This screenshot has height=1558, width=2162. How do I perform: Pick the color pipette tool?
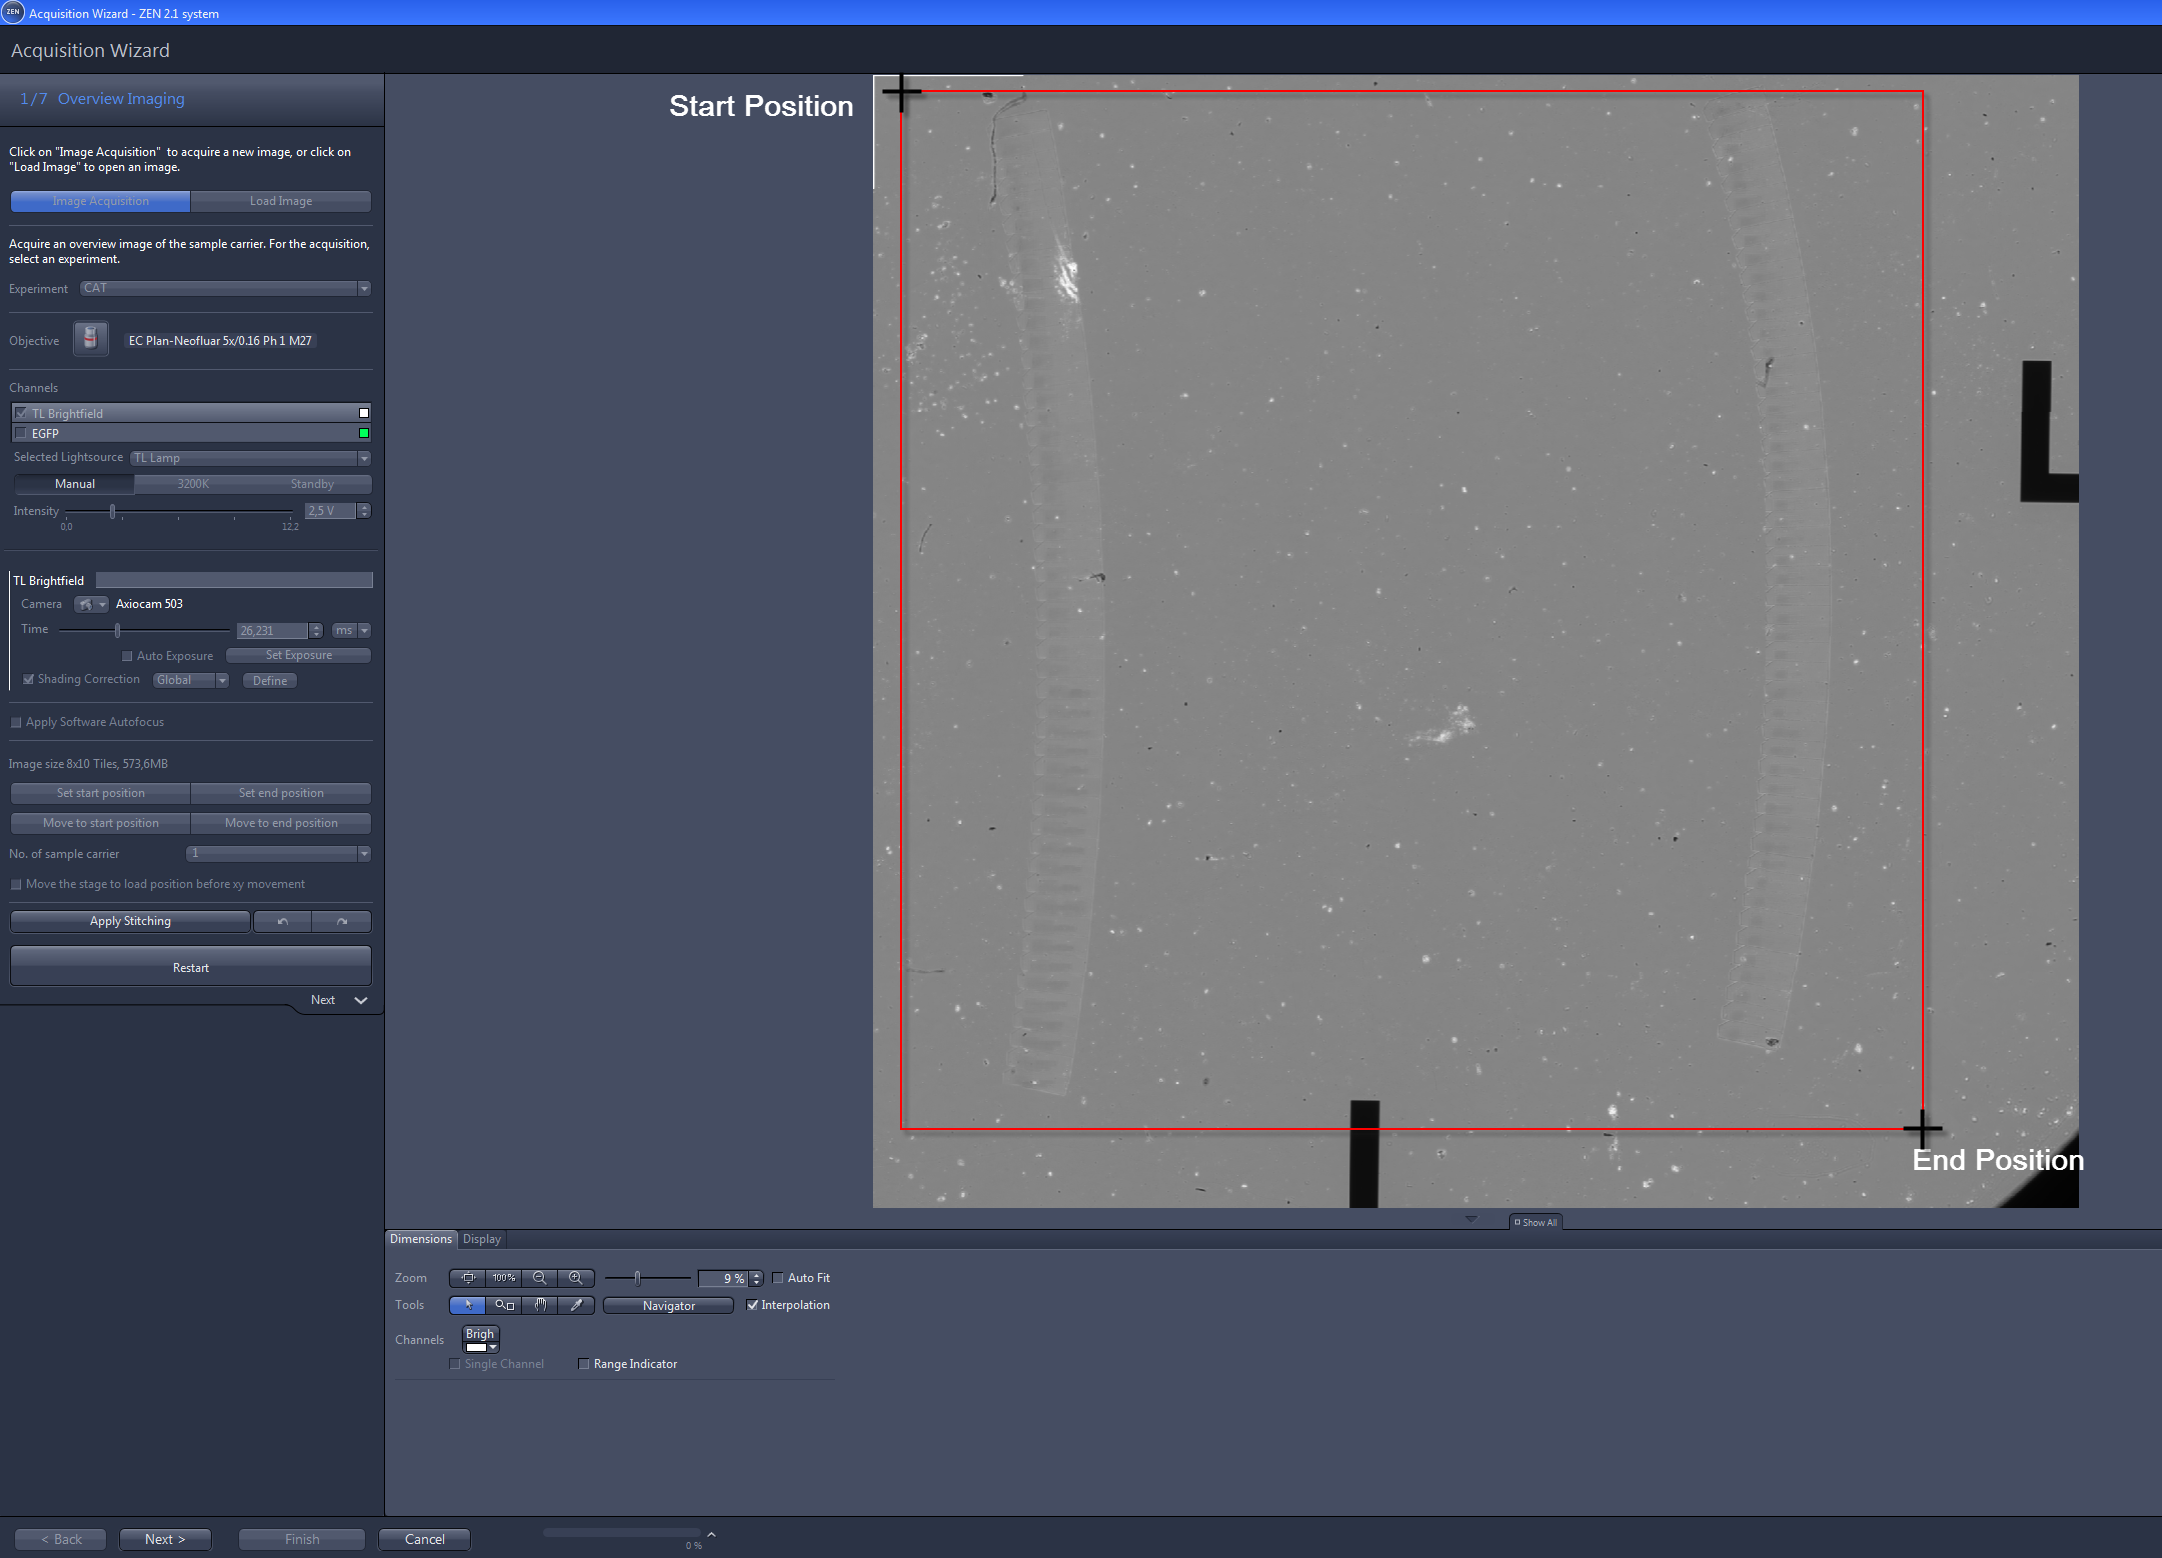pyautogui.click(x=575, y=1305)
